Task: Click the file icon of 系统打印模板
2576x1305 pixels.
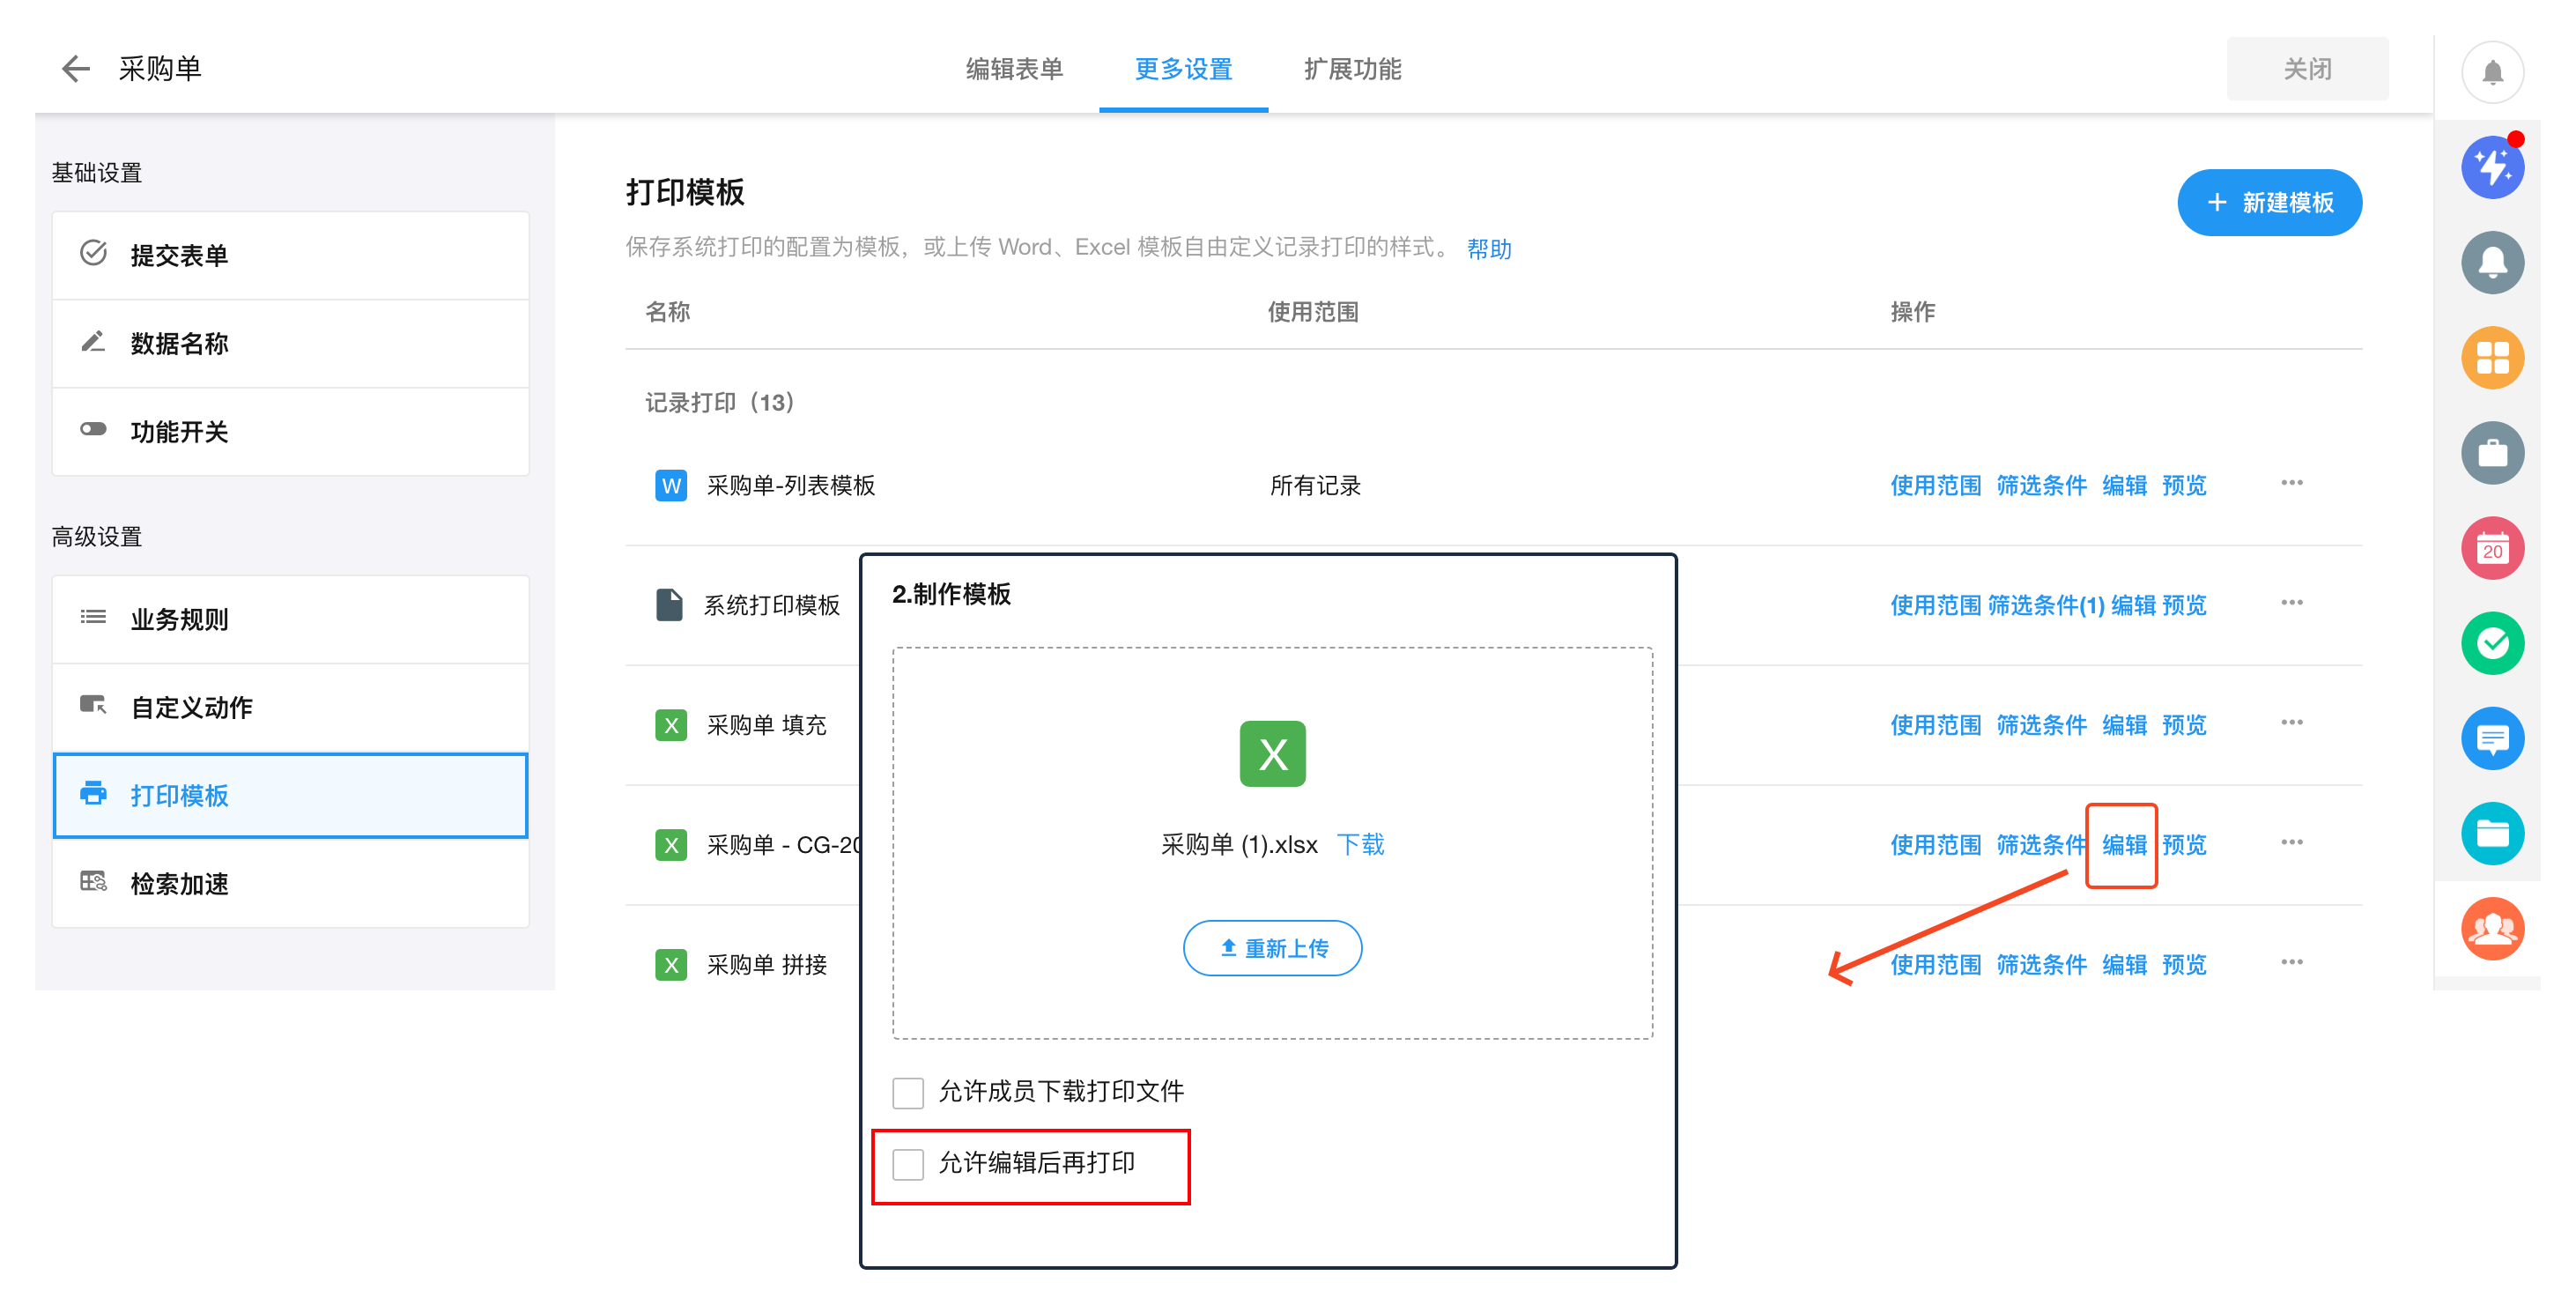Action: pyautogui.click(x=669, y=605)
